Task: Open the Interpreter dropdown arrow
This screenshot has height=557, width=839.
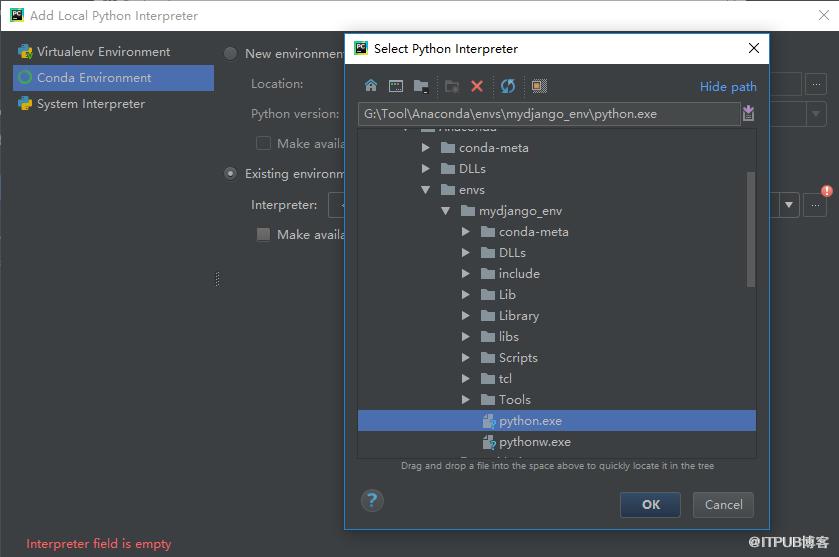Action: click(789, 205)
